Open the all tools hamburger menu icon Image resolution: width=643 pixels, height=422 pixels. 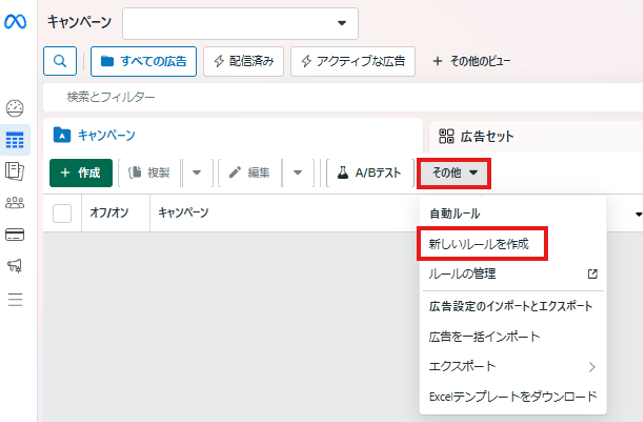(15, 299)
